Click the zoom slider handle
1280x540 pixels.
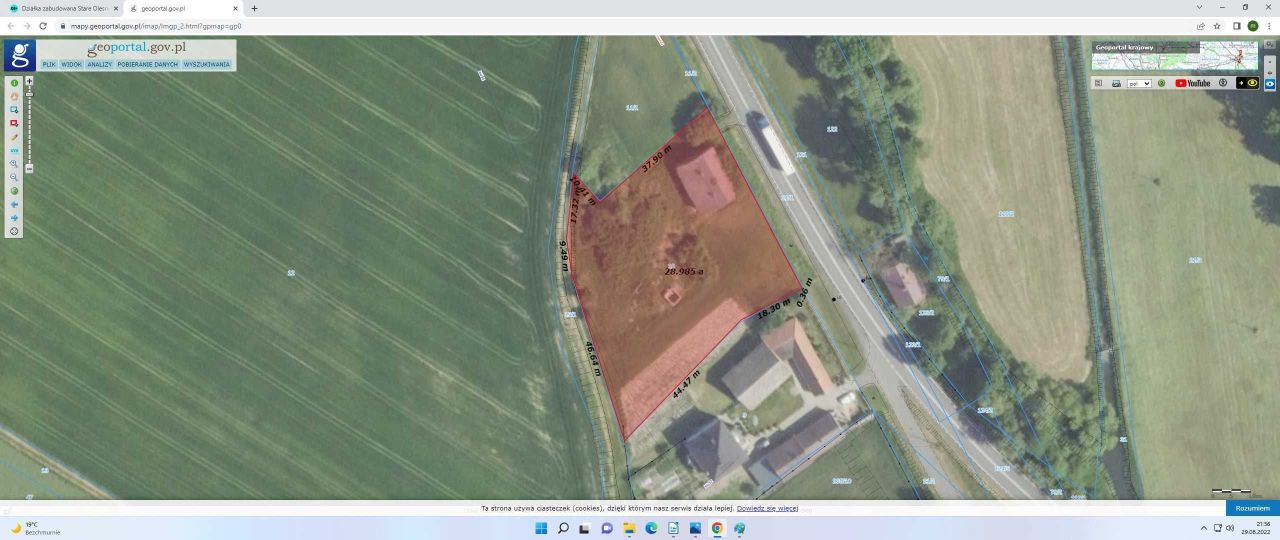pos(29,93)
